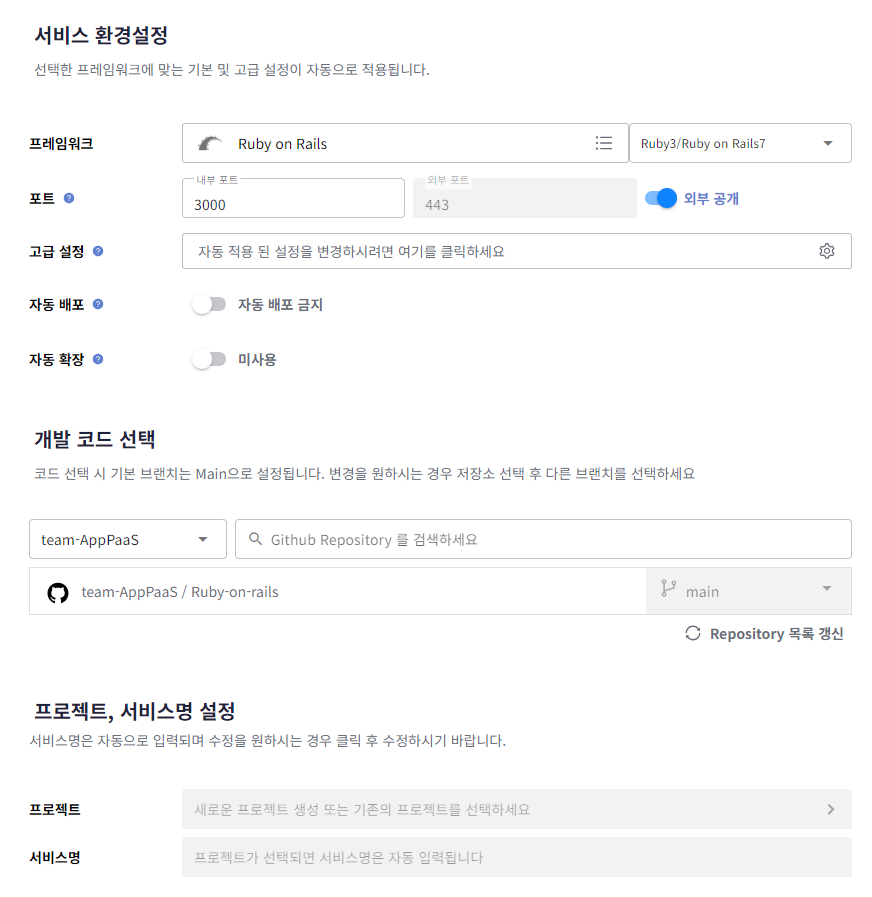The width and height of the screenshot is (872, 897).
Task: Click the search icon in the repository search
Action: pyautogui.click(x=256, y=539)
